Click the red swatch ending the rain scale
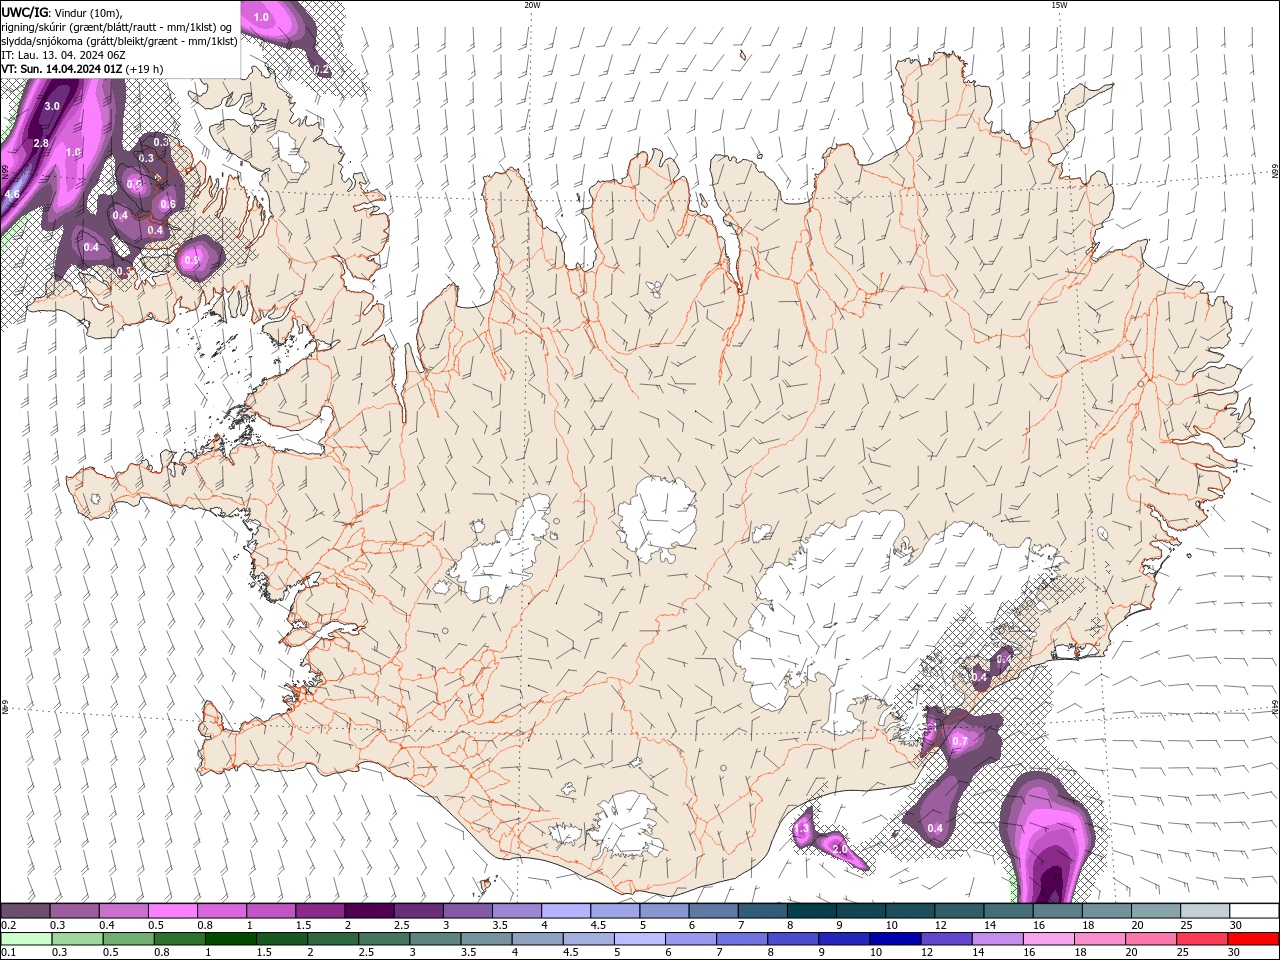The width and height of the screenshot is (1280, 960). (1254, 939)
